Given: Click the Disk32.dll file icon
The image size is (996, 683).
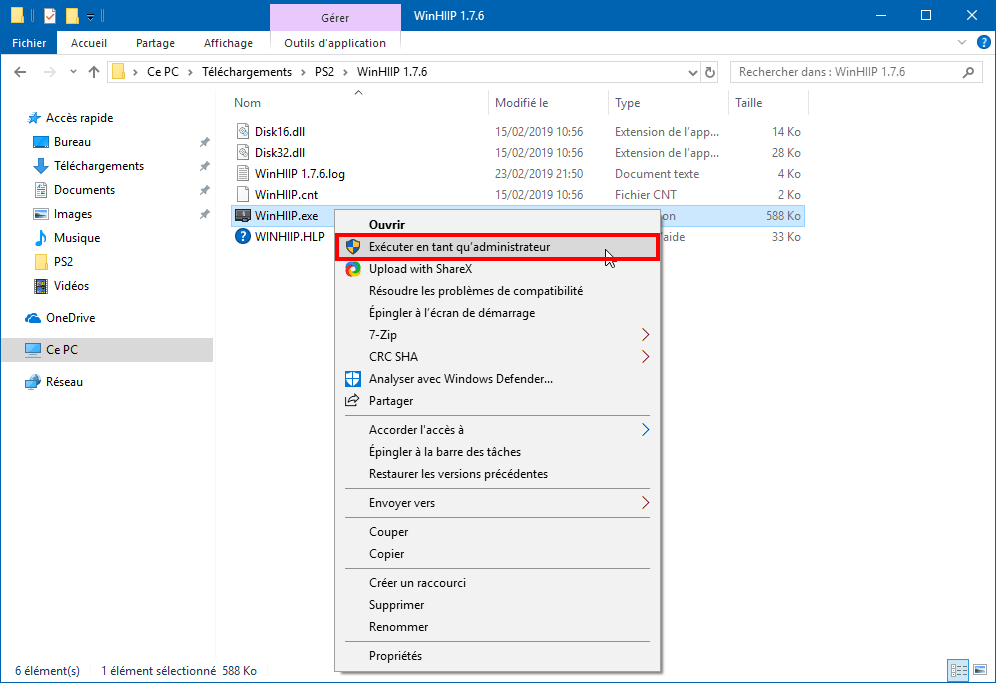Looking at the screenshot, I should click(243, 152).
